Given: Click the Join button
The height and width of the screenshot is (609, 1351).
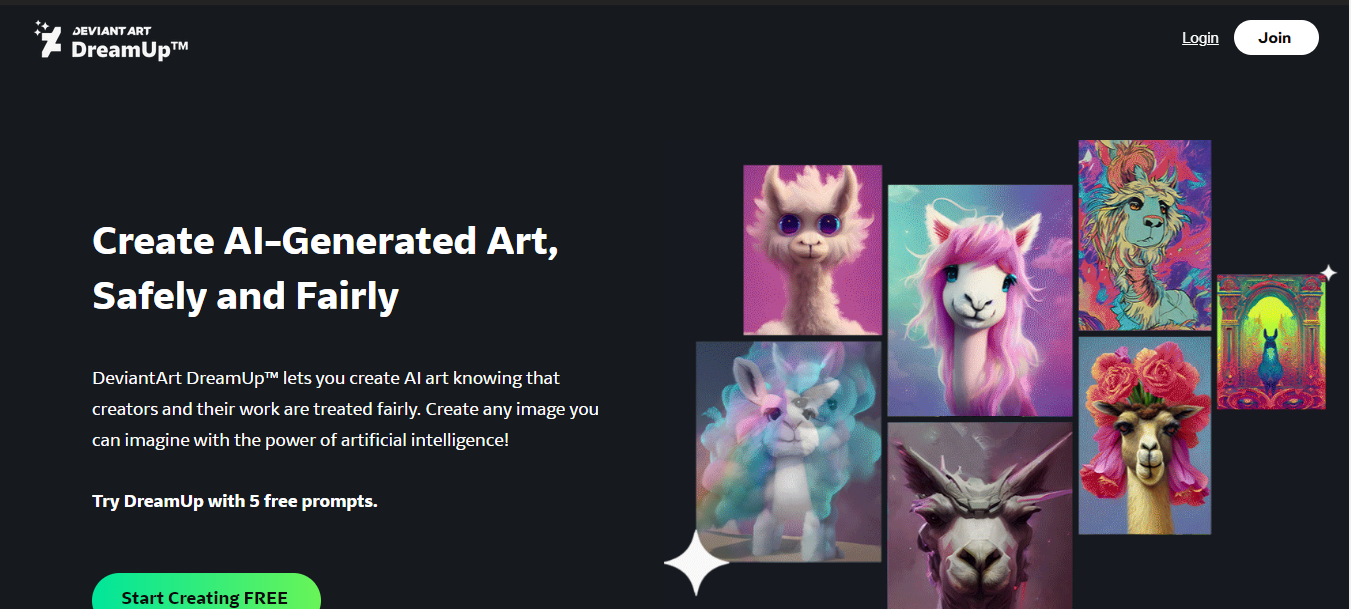Looking at the screenshot, I should click(1275, 38).
